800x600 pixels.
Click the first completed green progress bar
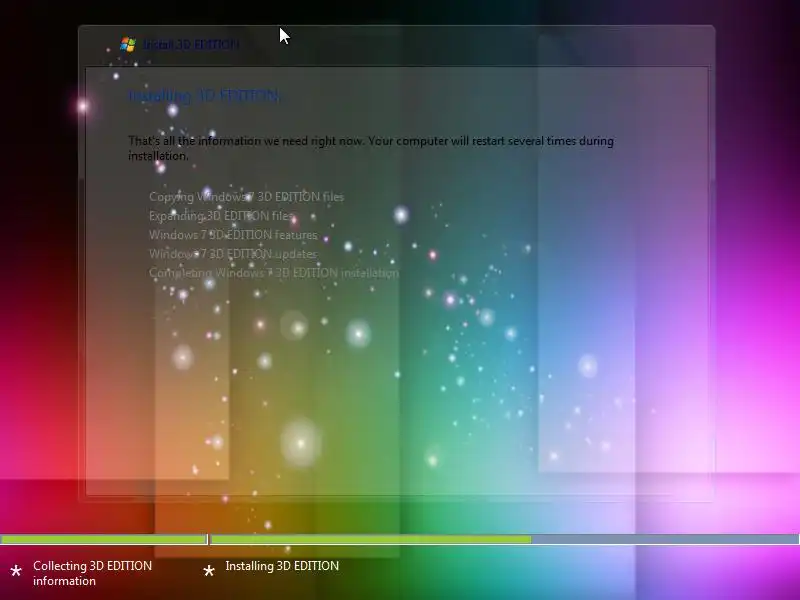104,539
